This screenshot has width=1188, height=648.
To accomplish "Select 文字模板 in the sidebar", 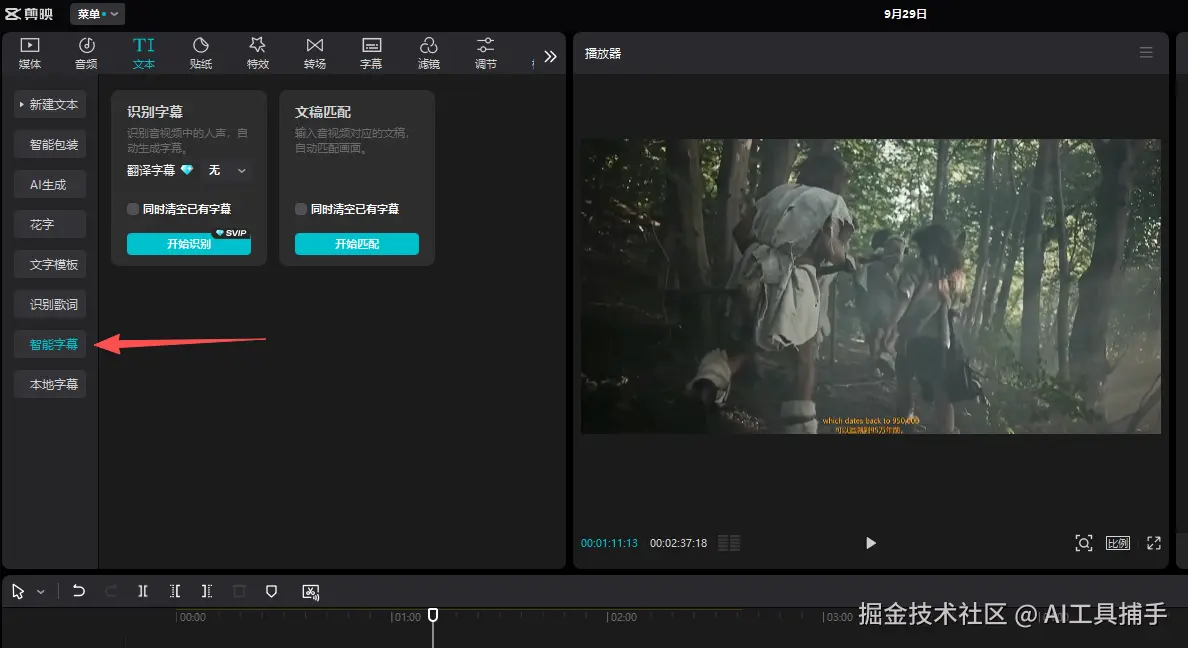I will pos(50,265).
